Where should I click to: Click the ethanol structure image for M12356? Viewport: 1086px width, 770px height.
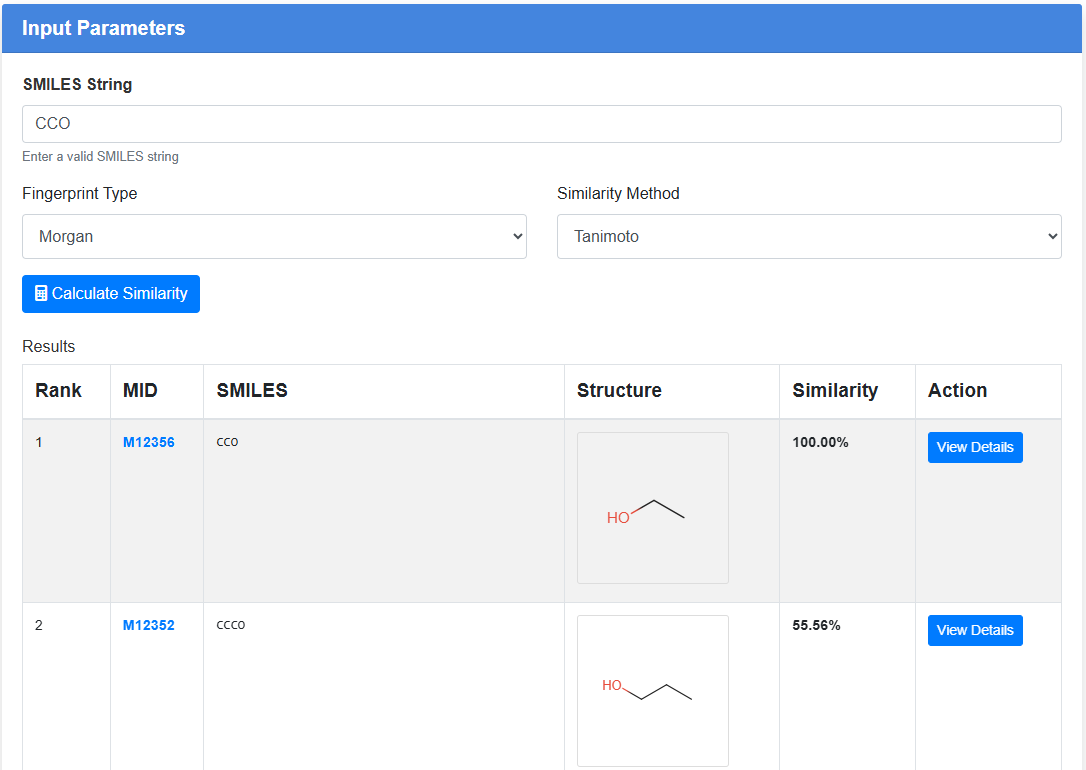(653, 508)
